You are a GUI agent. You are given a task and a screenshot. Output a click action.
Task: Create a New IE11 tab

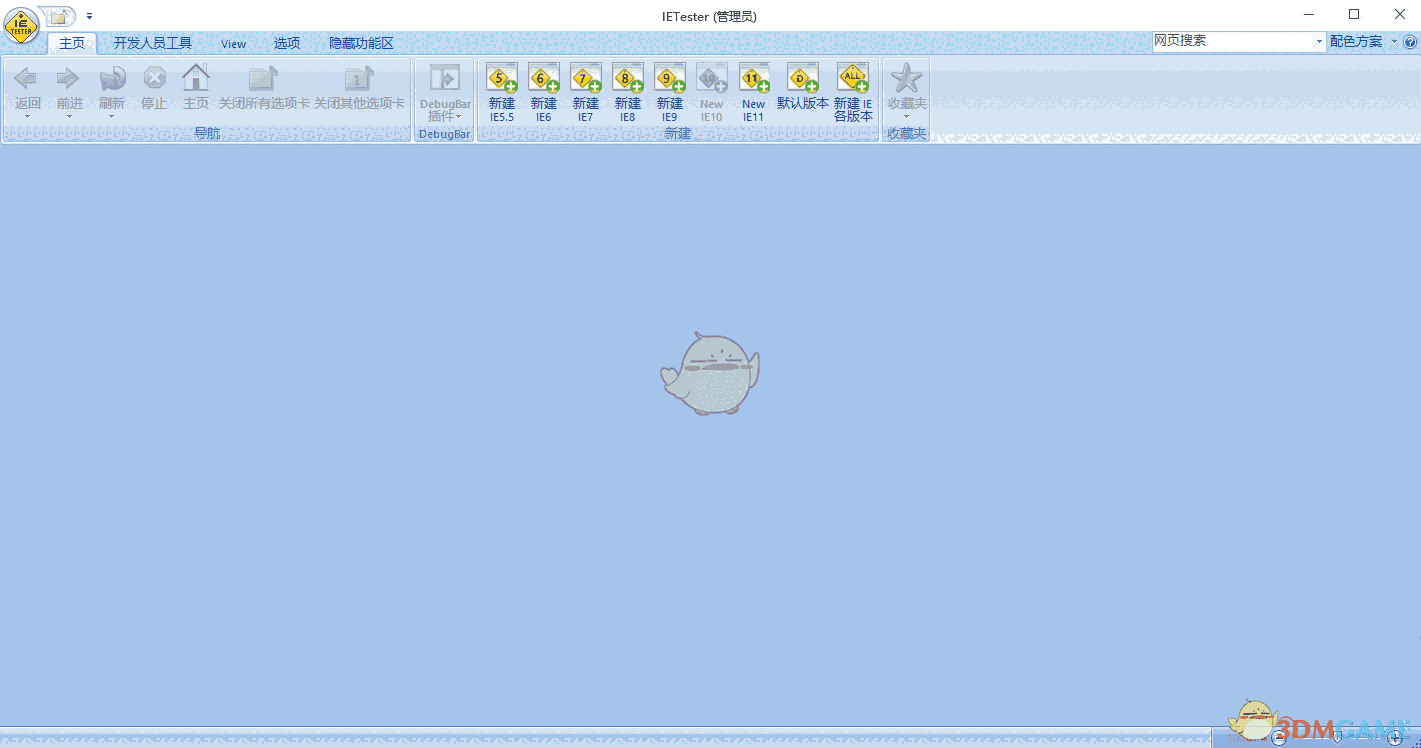753,90
